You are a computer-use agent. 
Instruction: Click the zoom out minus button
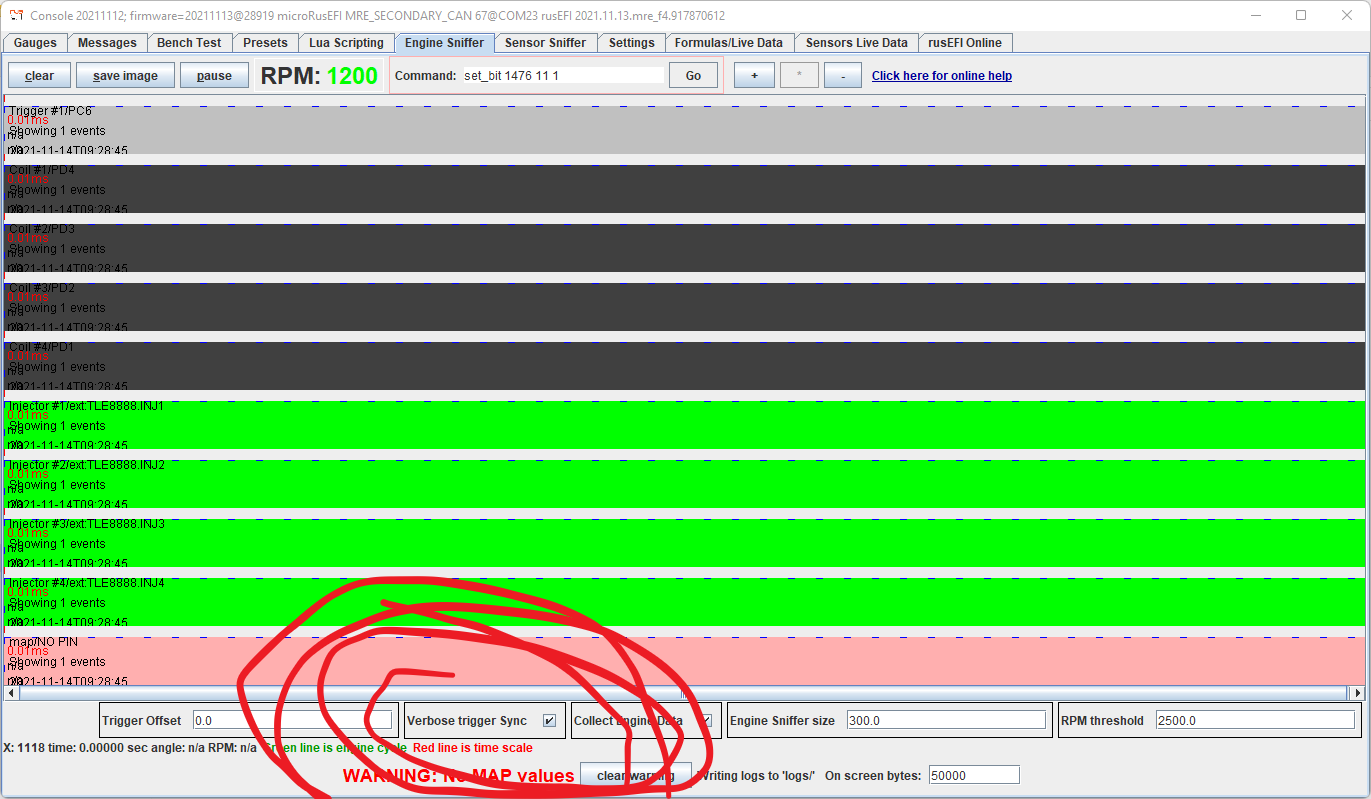tap(843, 75)
